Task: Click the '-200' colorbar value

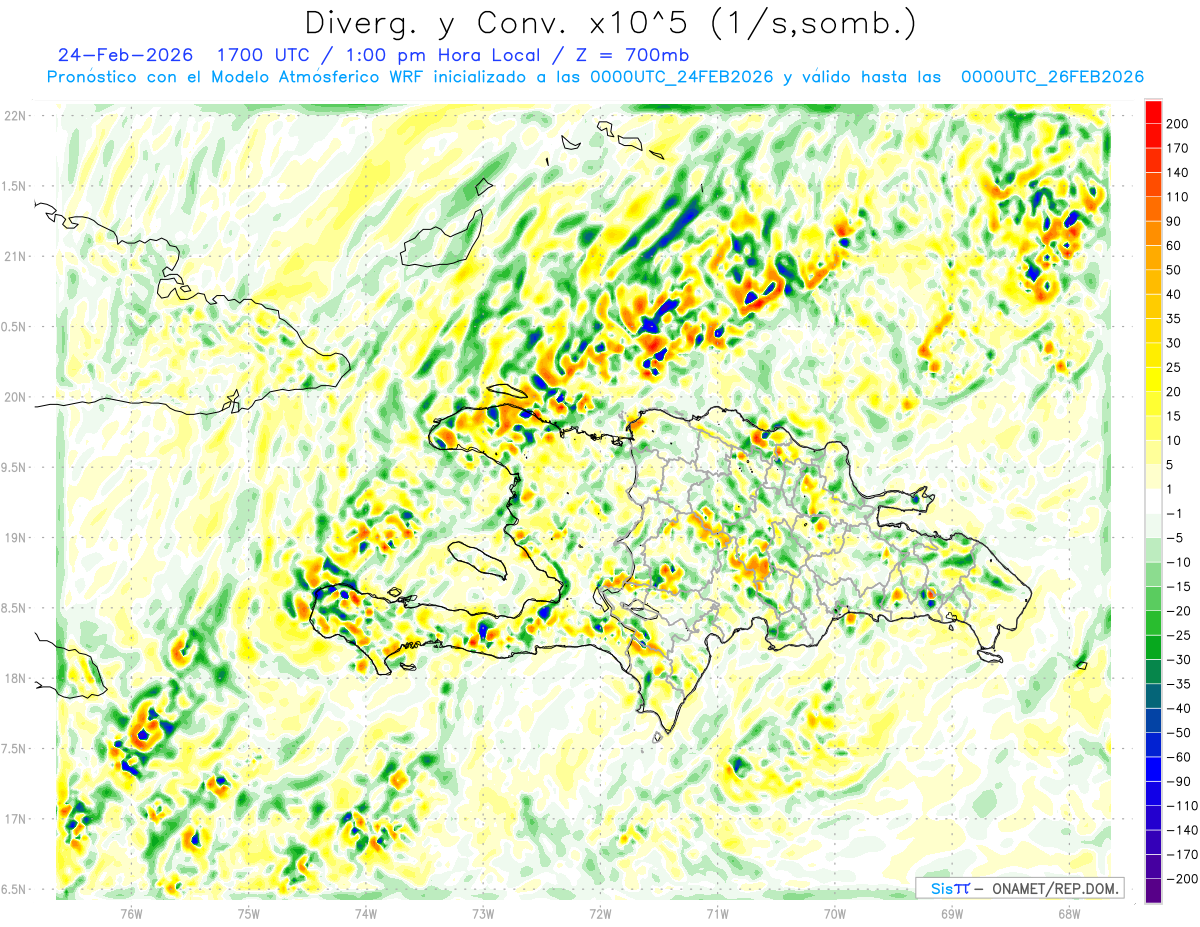Action: point(1184,879)
